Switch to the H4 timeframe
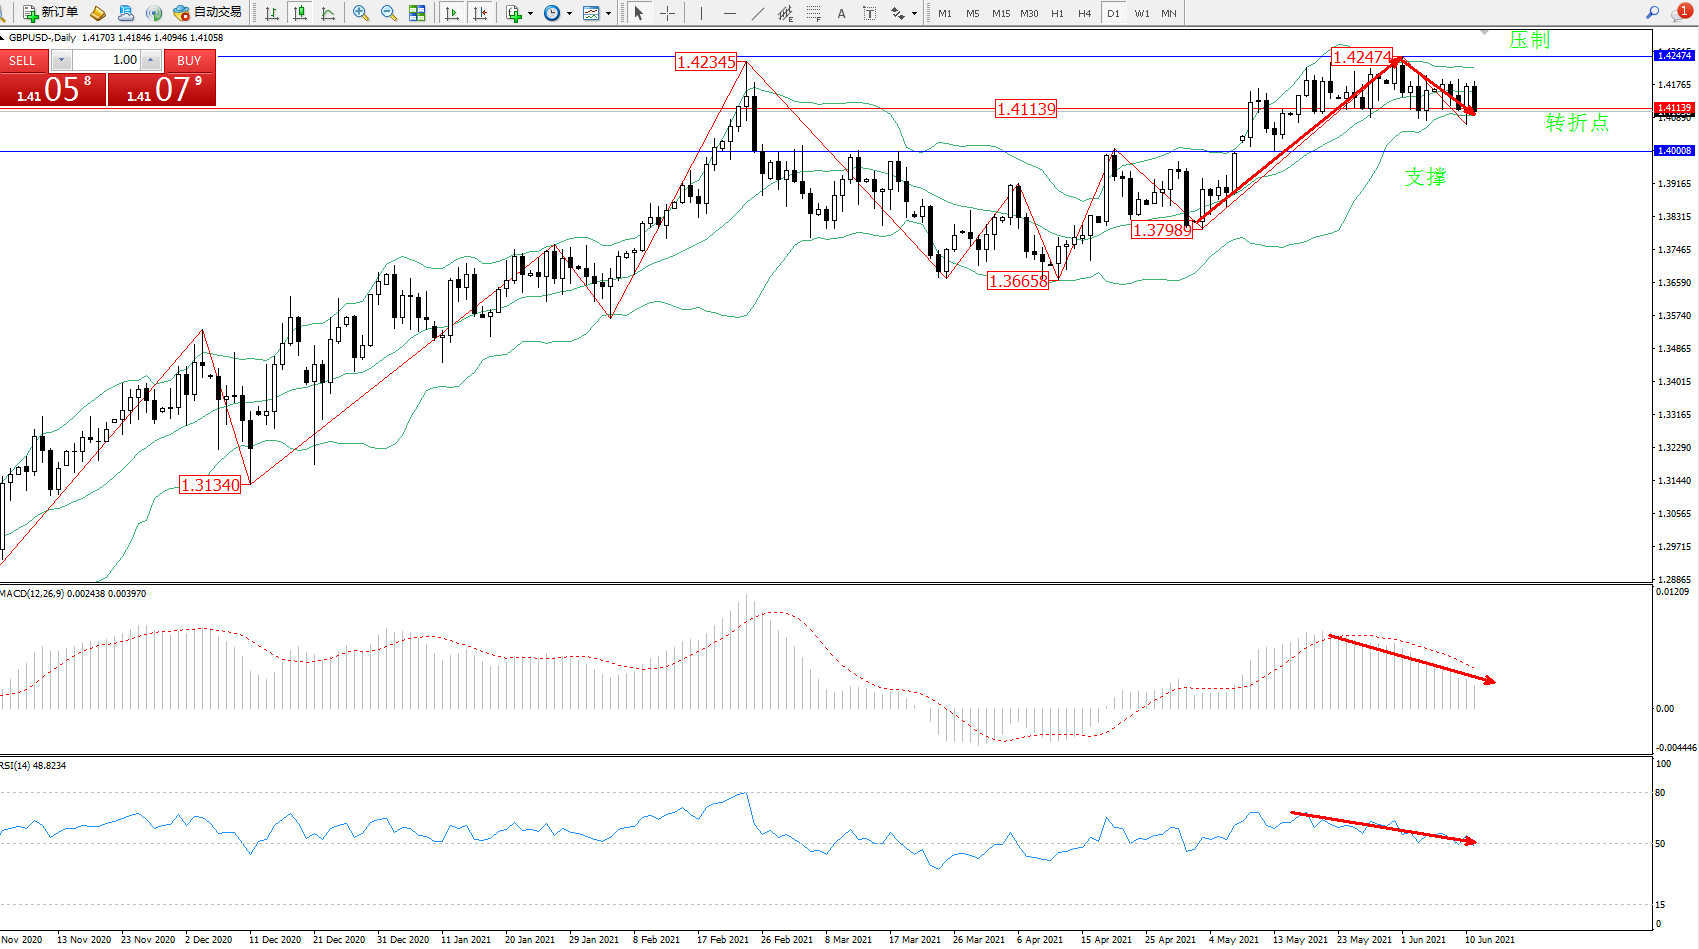 [1085, 13]
